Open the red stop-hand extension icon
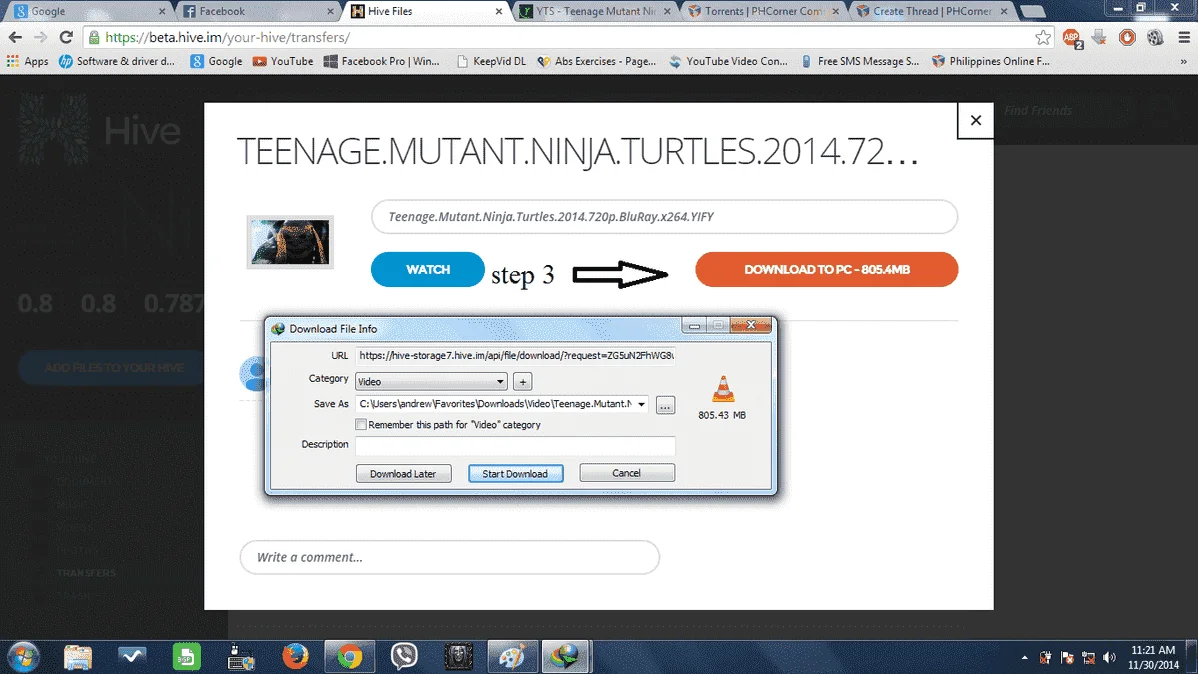Screen dimensions: 1198x674 pos(1127,37)
